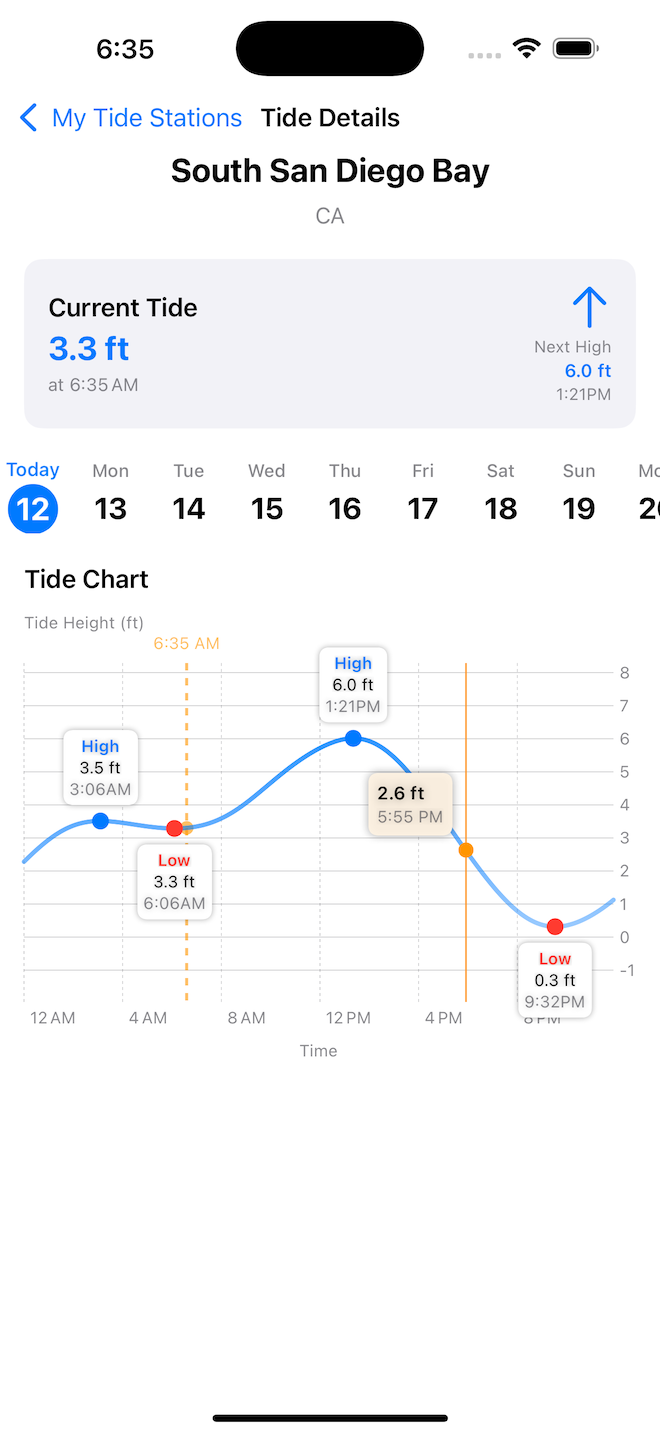
Task: Tap the red 9:32PM low tide dot
Action: (x=555, y=927)
